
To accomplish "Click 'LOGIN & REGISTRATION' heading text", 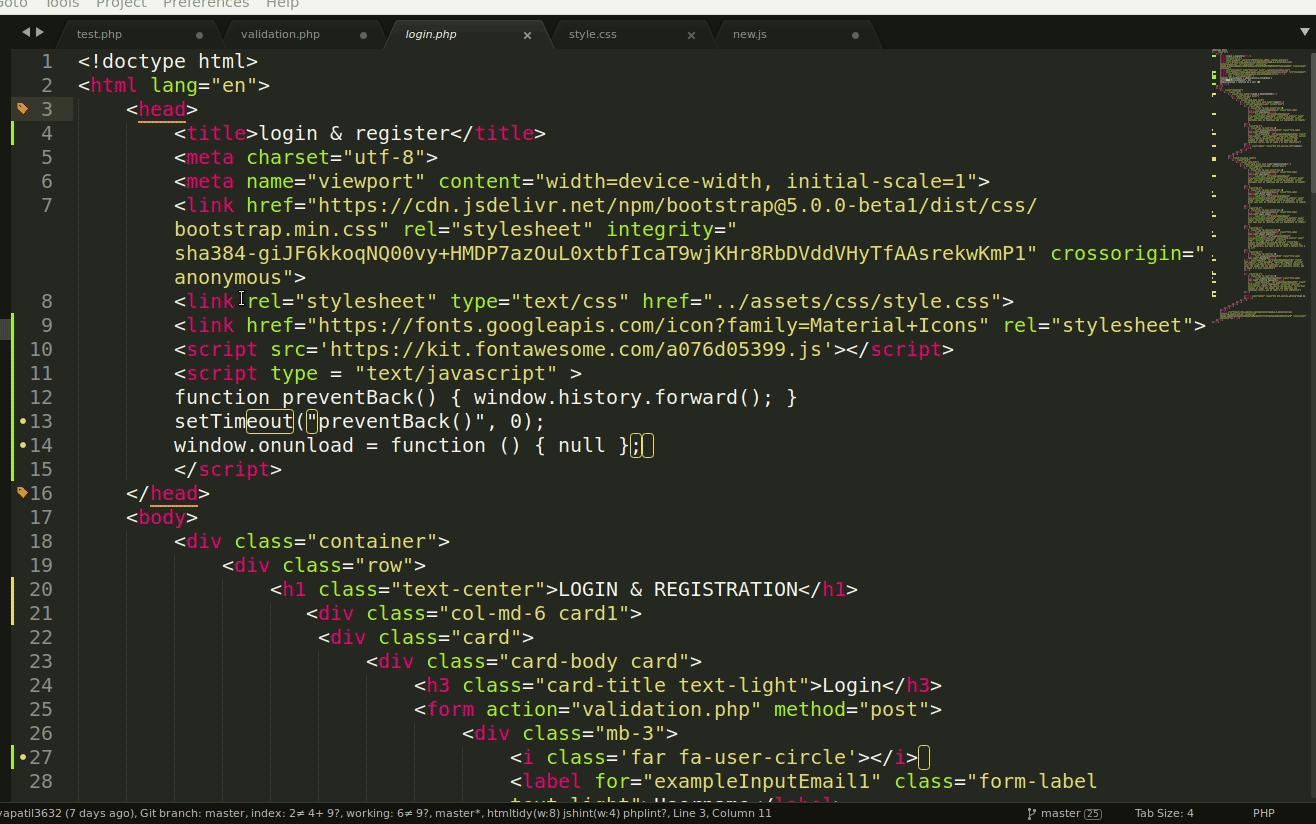I will pyautogui.click(x=678, y=589).
